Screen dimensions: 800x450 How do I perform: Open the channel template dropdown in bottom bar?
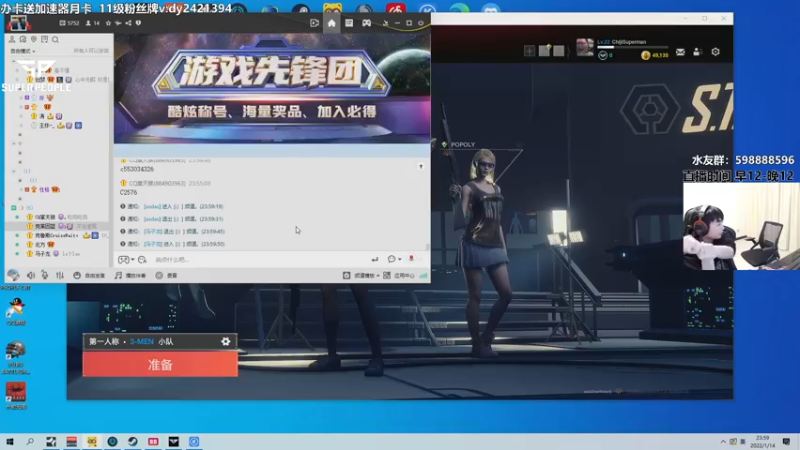(x=361, y=276)
